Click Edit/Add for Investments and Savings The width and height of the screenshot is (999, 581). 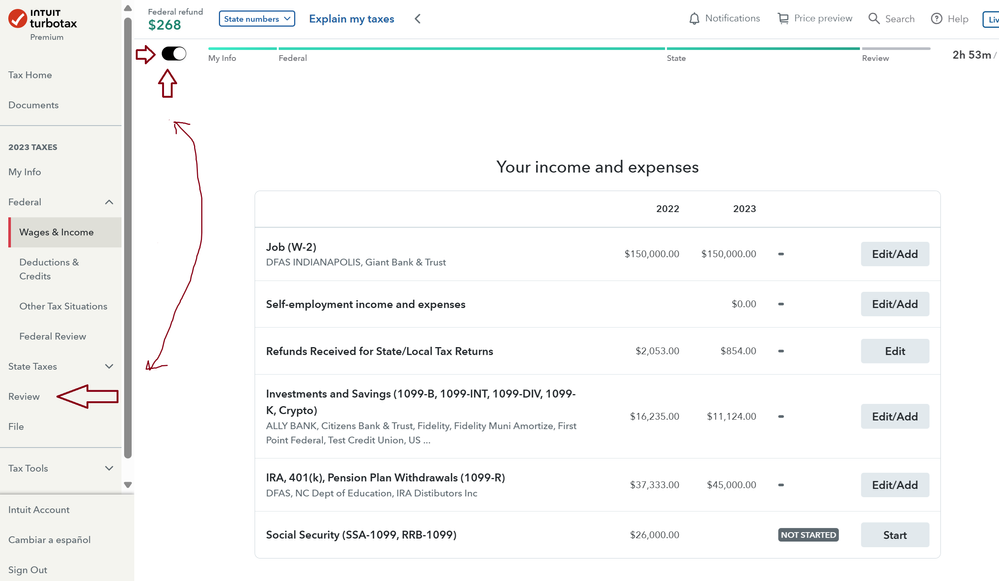(x=895, y=417)
